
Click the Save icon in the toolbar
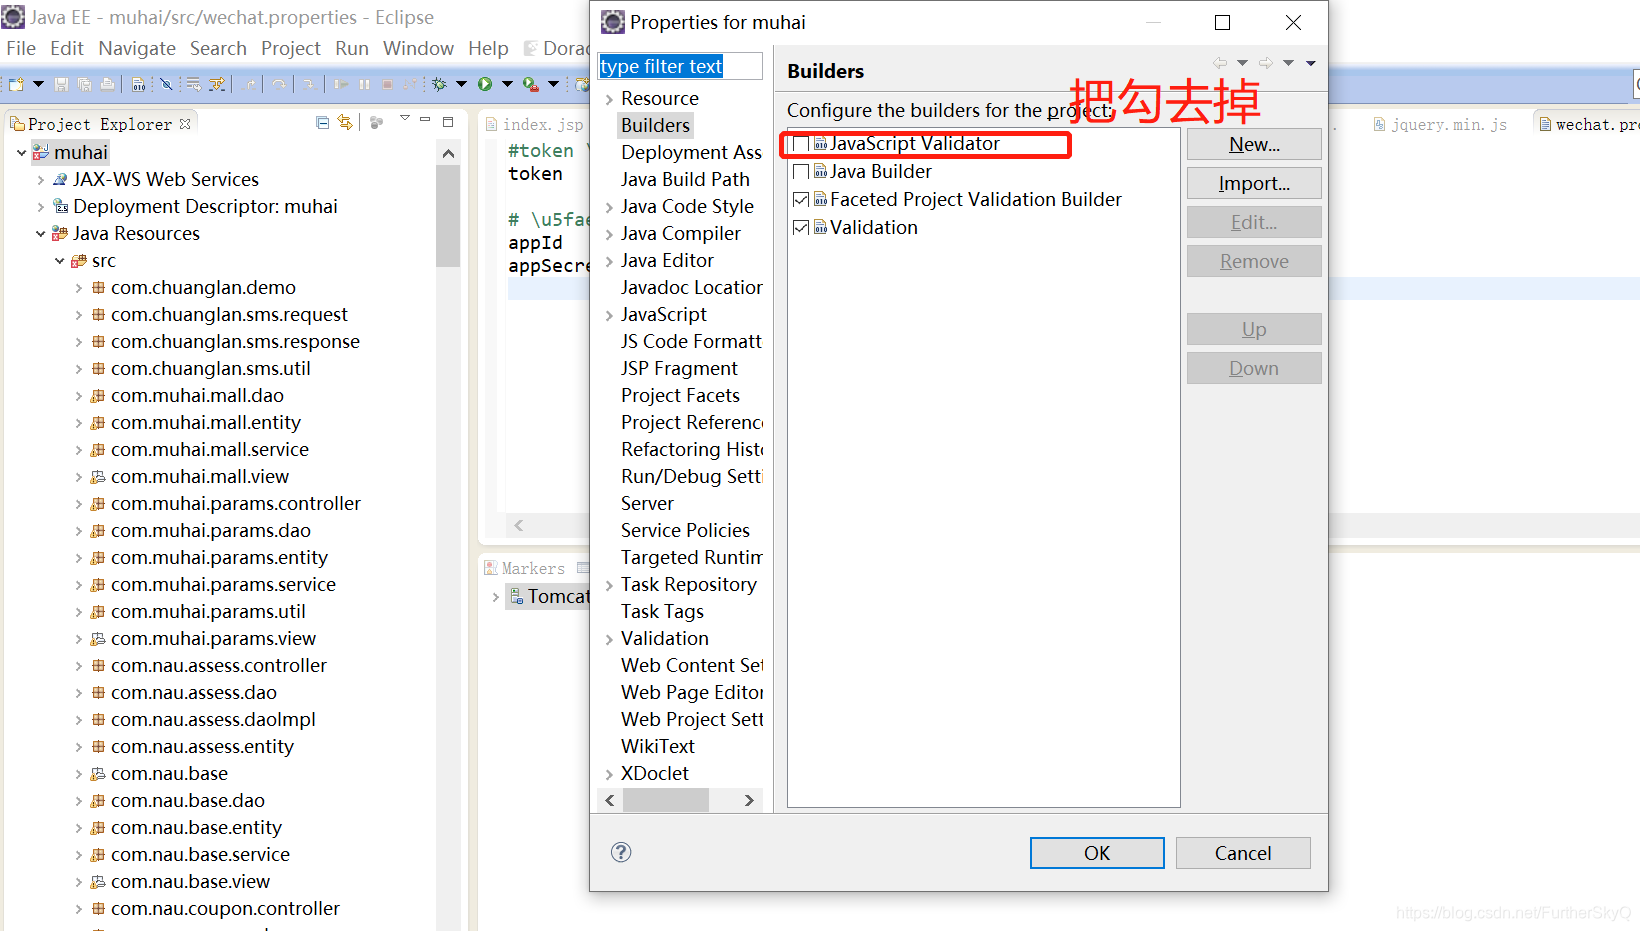click(62, 84)
